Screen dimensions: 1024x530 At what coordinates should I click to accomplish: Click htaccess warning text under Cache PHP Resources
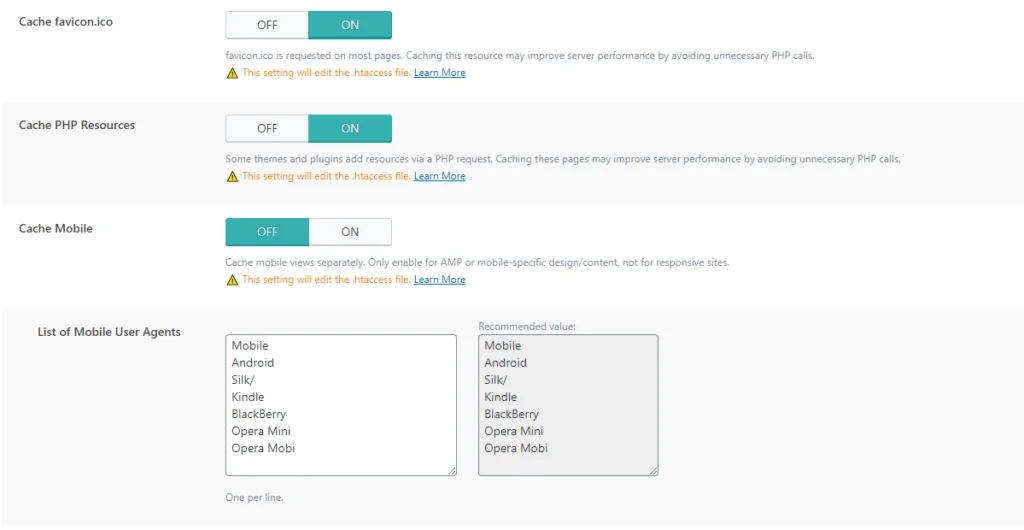click(x=327, y=176)
